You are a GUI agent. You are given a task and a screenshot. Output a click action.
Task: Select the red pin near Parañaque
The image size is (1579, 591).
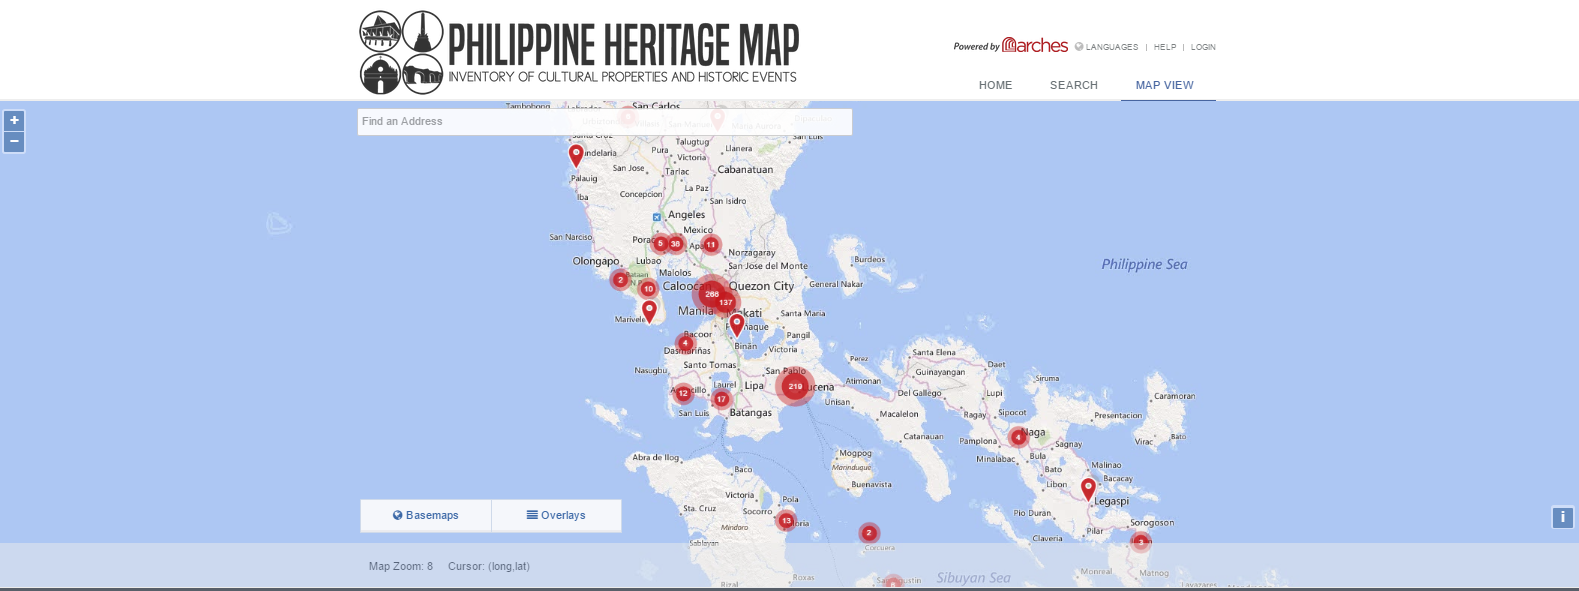[x=737, y=324]
